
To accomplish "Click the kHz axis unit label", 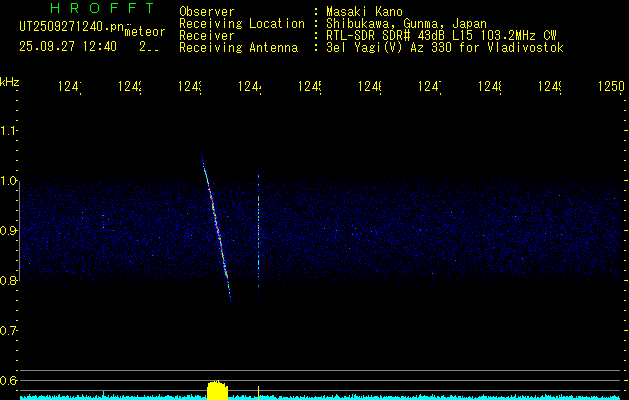I will coord(10,81).
